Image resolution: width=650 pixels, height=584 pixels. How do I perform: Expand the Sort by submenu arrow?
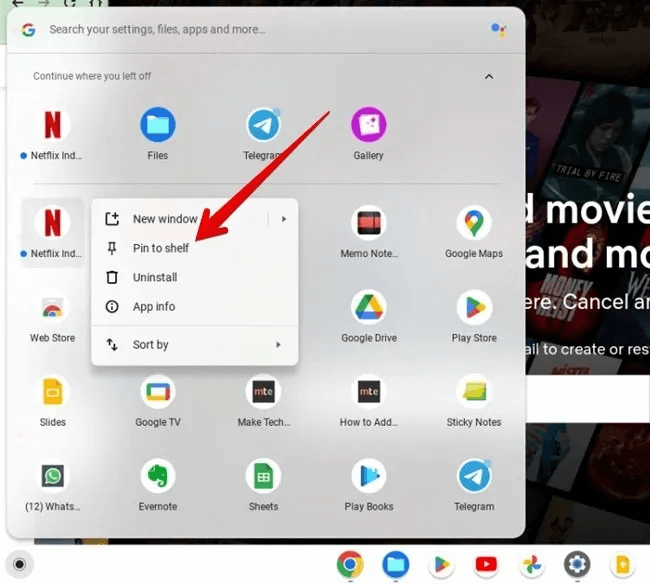(x=279, y=344)
